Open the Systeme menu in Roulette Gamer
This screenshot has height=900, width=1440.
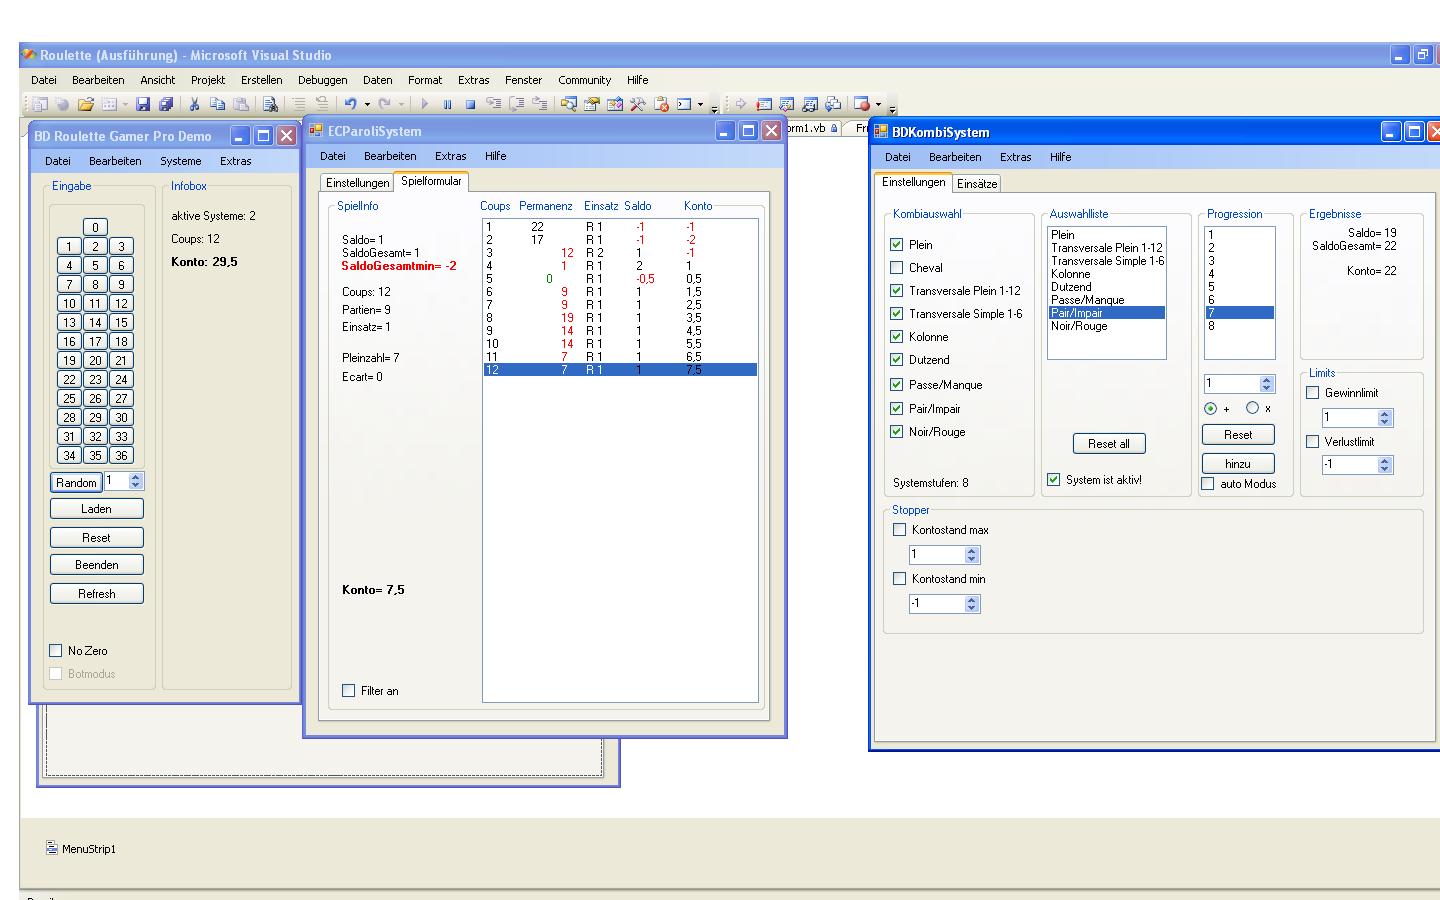click(181, 161)
